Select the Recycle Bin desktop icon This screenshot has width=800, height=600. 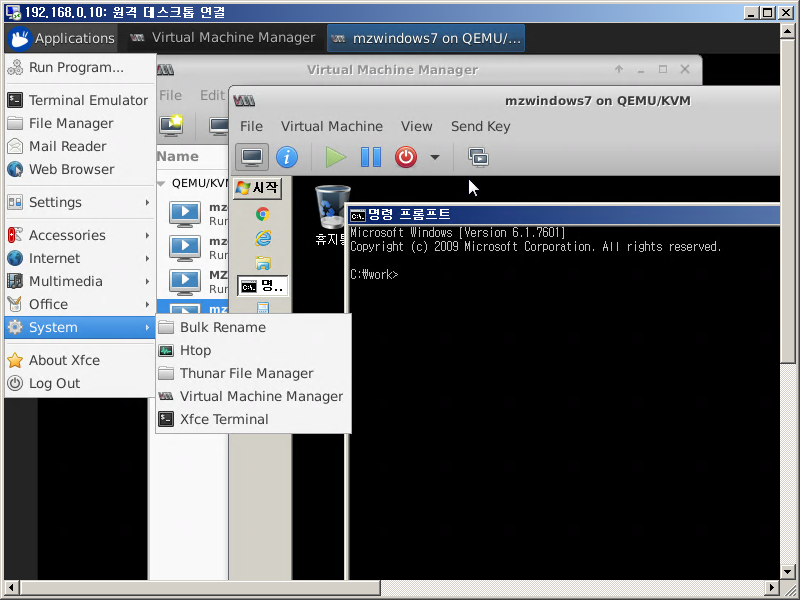(332, 215)
